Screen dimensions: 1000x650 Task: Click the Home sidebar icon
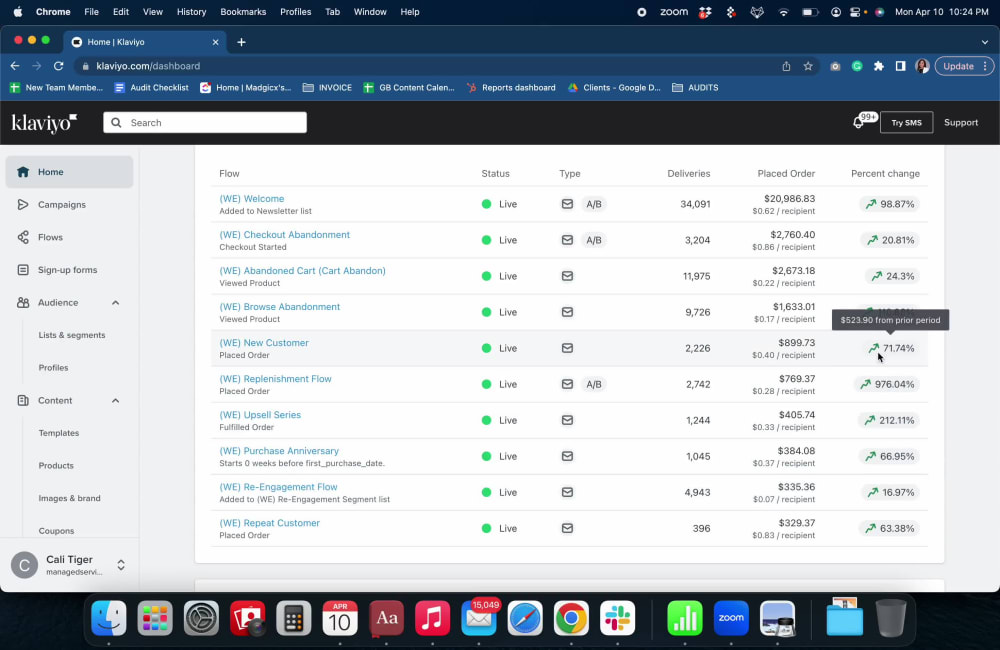[x=24, y=172]
